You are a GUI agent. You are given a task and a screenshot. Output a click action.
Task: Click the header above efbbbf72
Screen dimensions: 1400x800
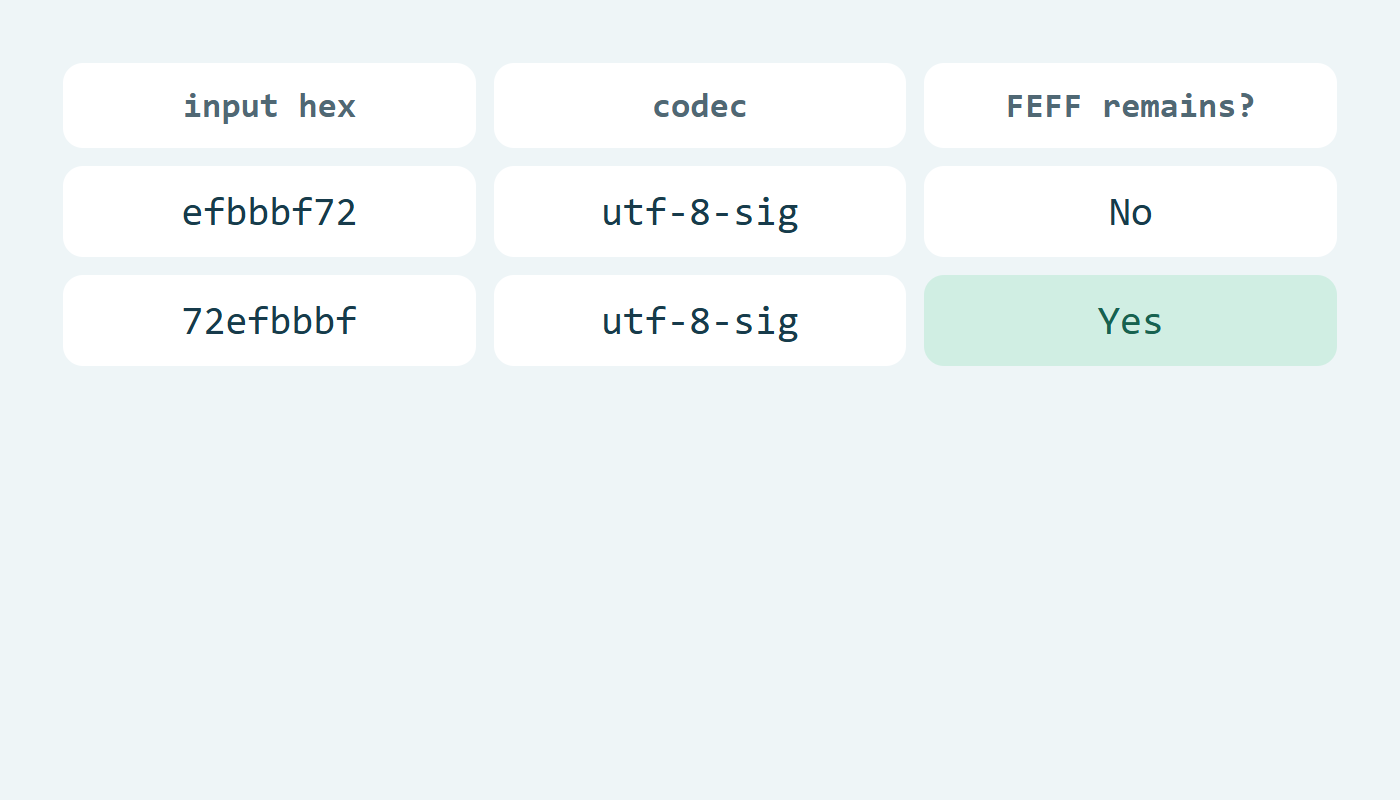(269, 106)
